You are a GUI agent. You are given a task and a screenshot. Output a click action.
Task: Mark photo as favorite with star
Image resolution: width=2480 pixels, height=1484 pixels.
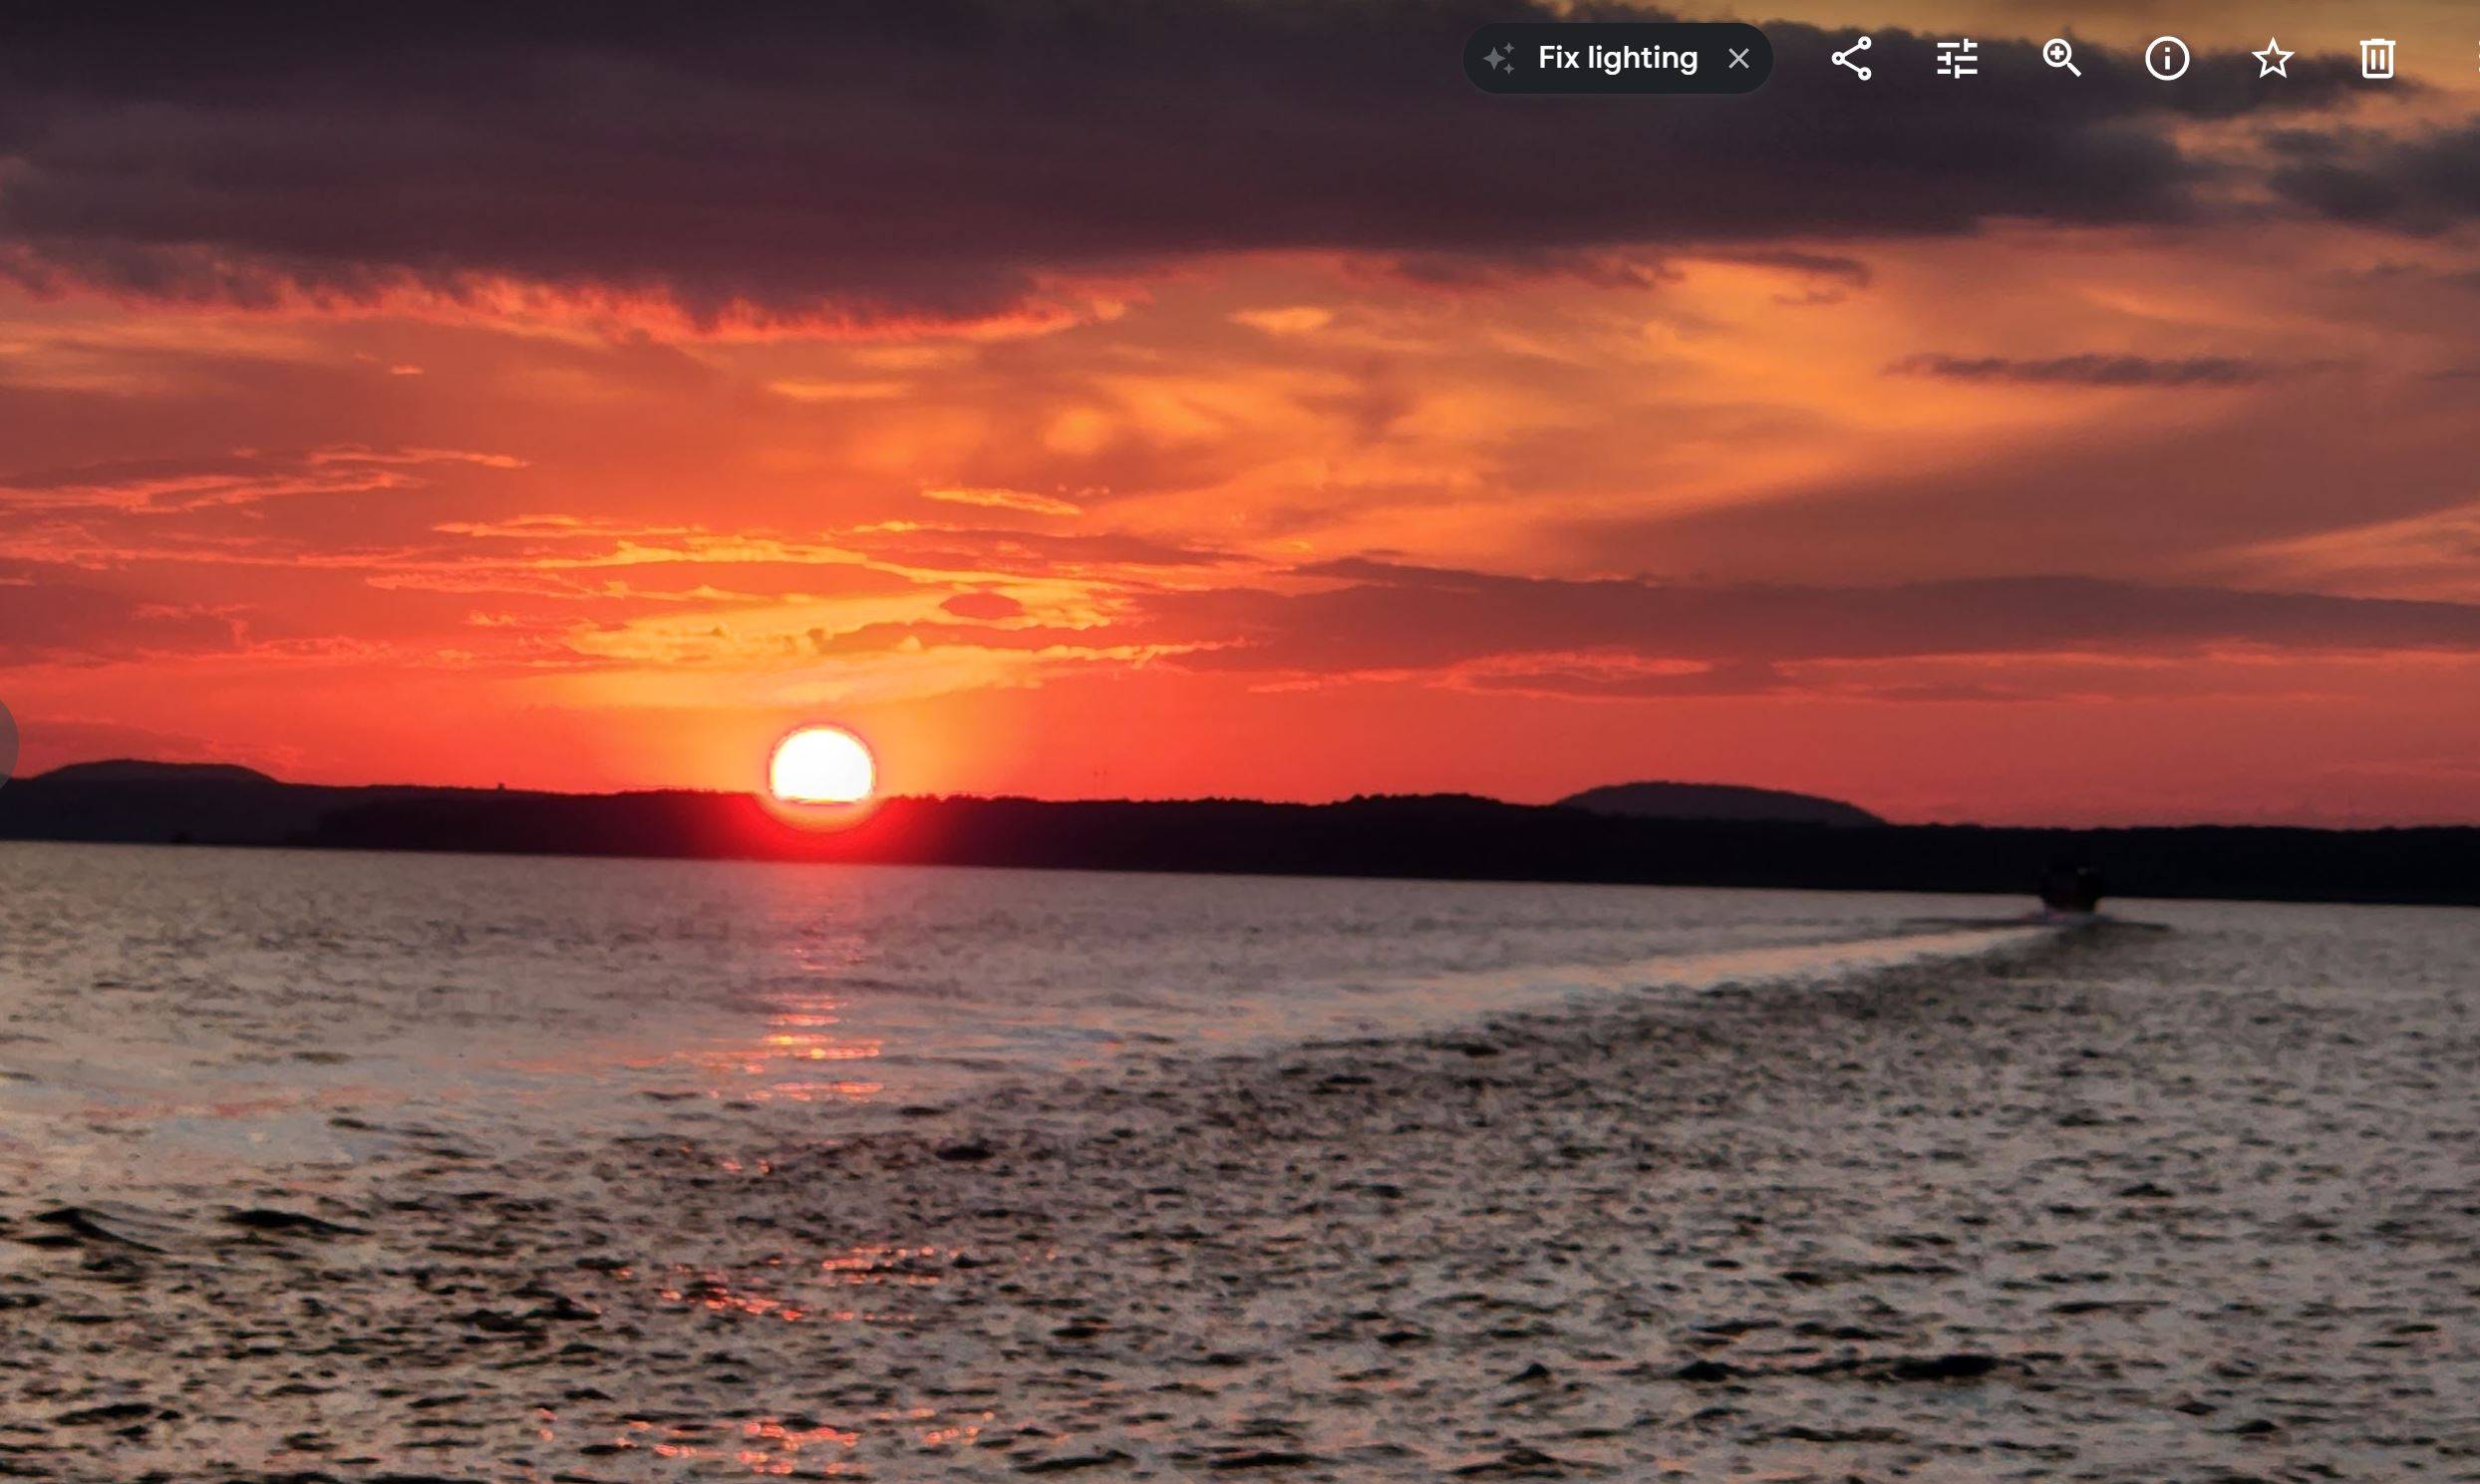(x=2272, y=59)
